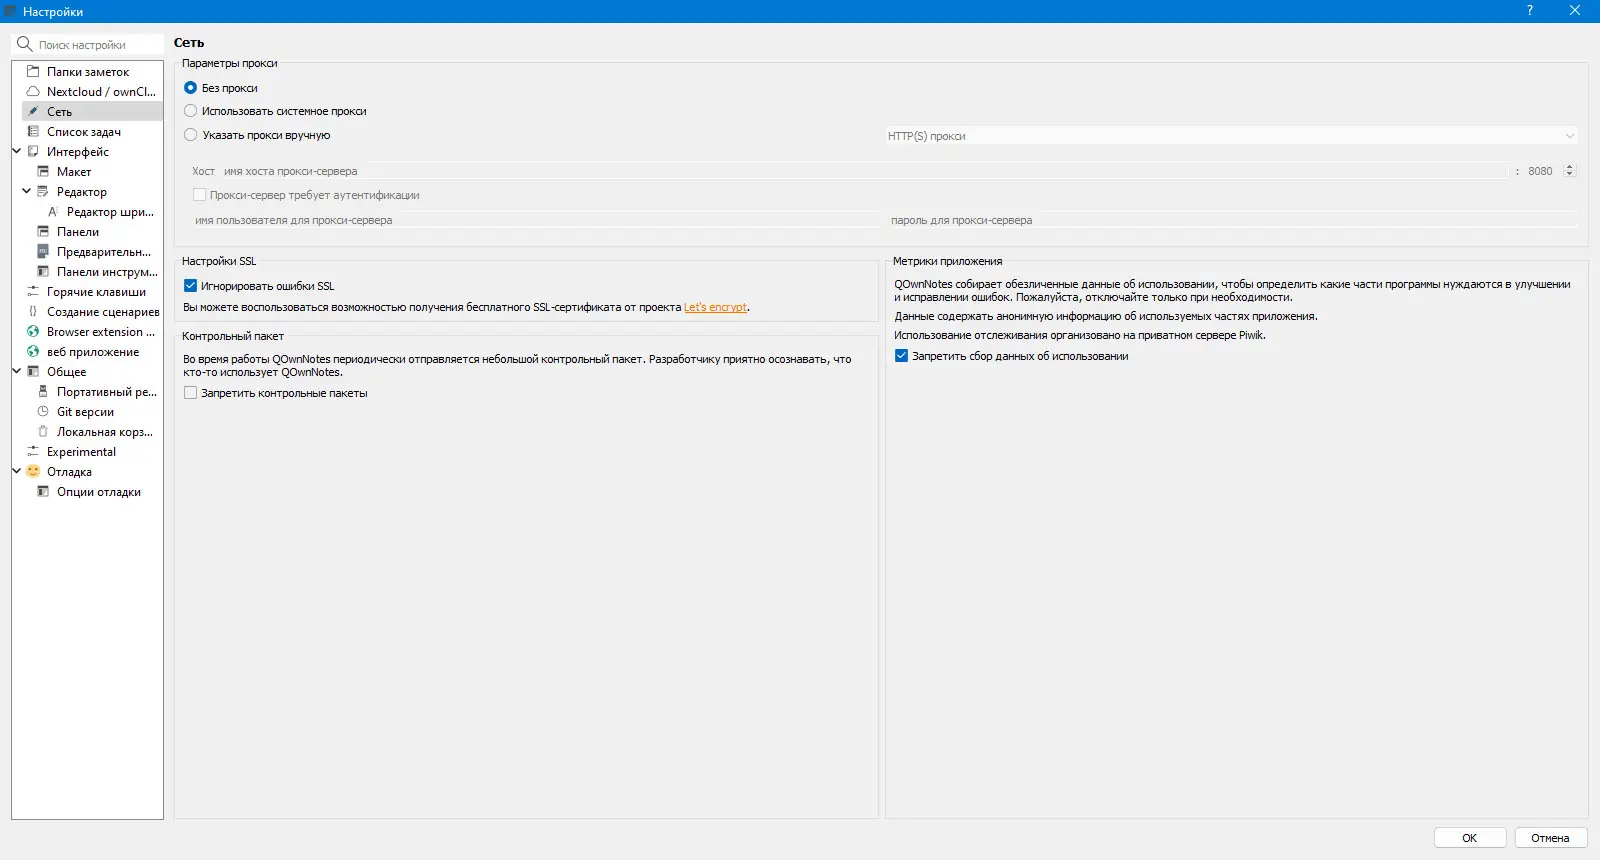Screen dimensions: 1600x860
Task: Click the smiley icon beside Отладка
Action: pyautogui.click(x=33, y=471)
